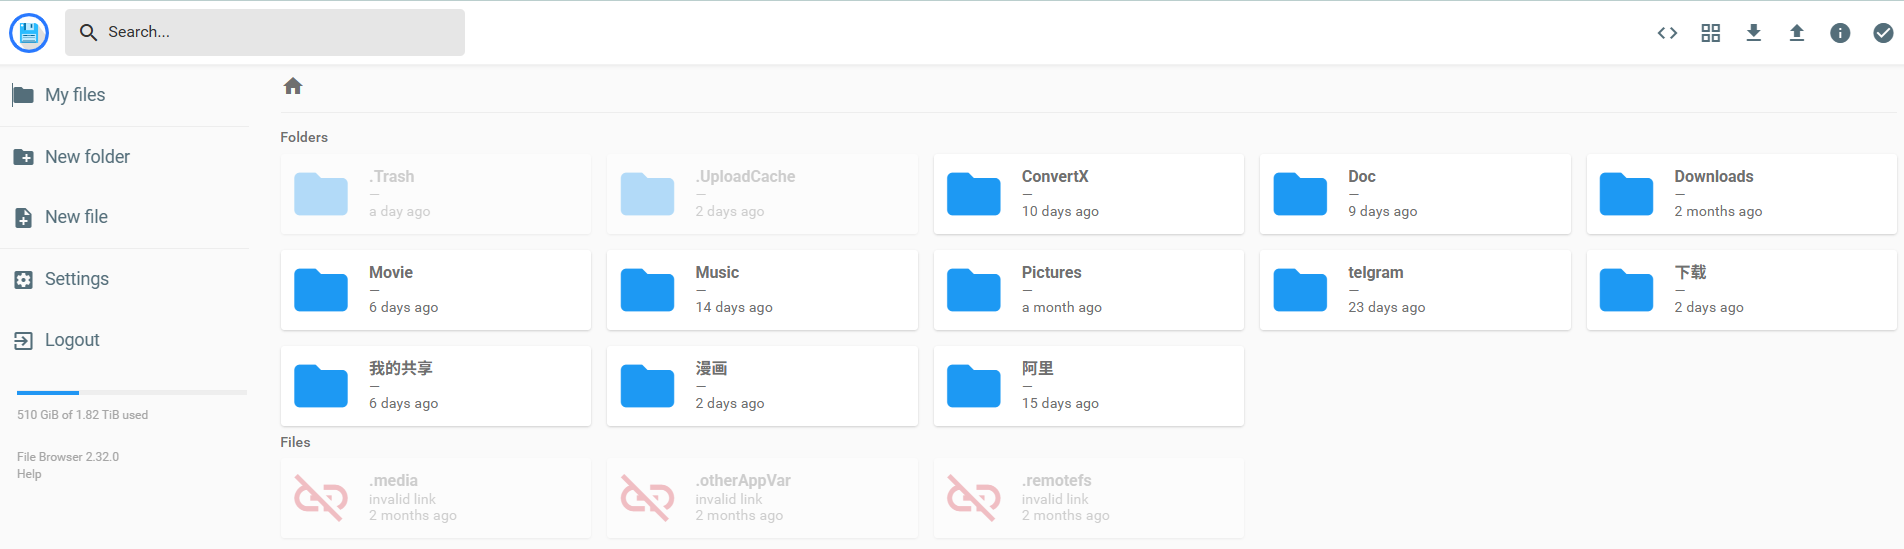Click the '14 days ago' date under Music
This screenshot has width=1904, height=549.
click(734, 307)
